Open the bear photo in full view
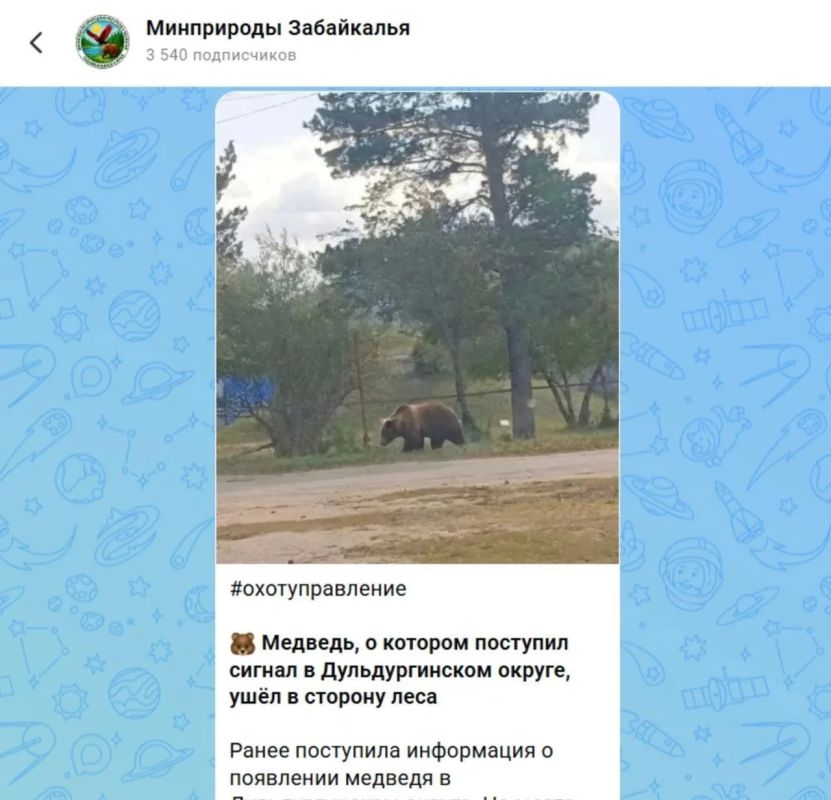The image size is (831, 800). [417, 327]
